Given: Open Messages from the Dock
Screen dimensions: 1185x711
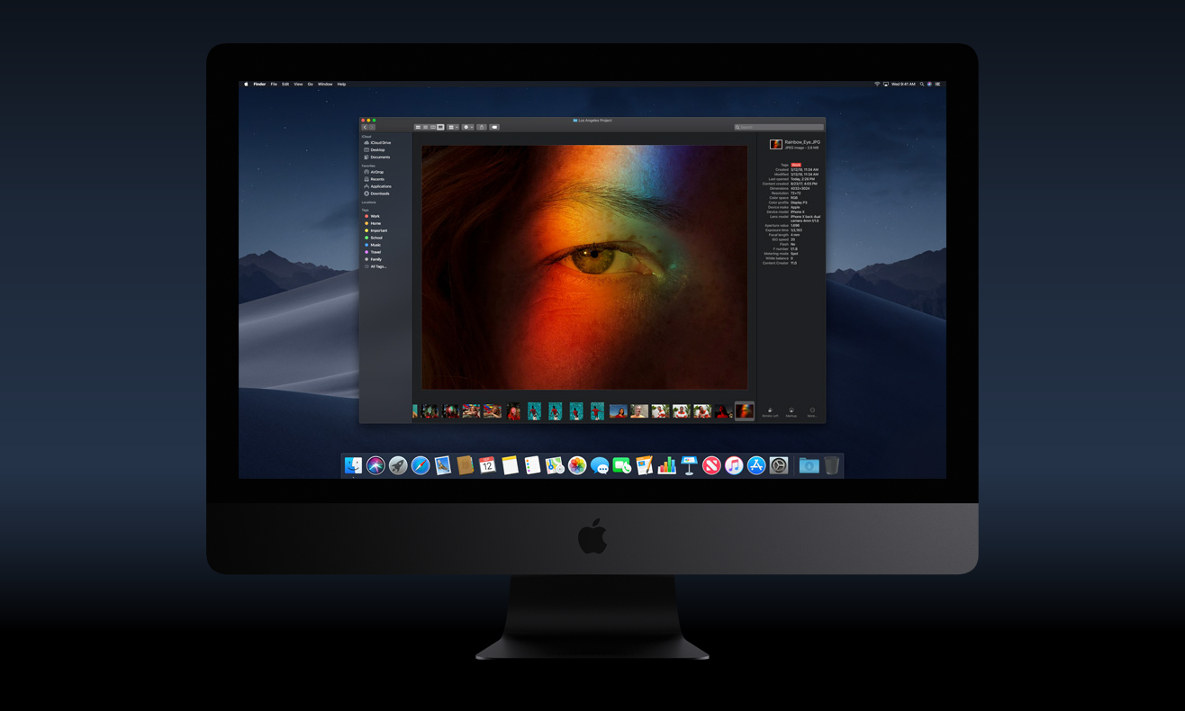Looking at the screenshot, I should 600,465.
